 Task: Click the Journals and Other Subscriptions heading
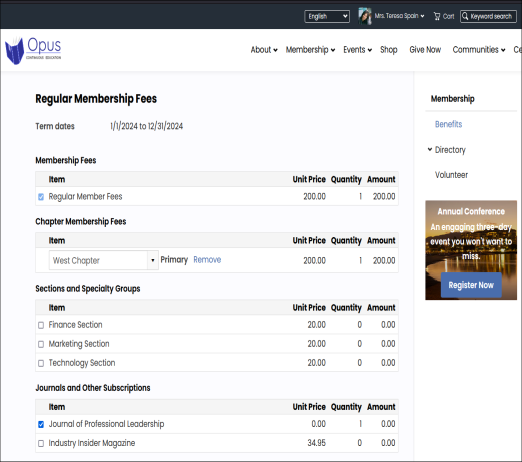pos(93,388)
